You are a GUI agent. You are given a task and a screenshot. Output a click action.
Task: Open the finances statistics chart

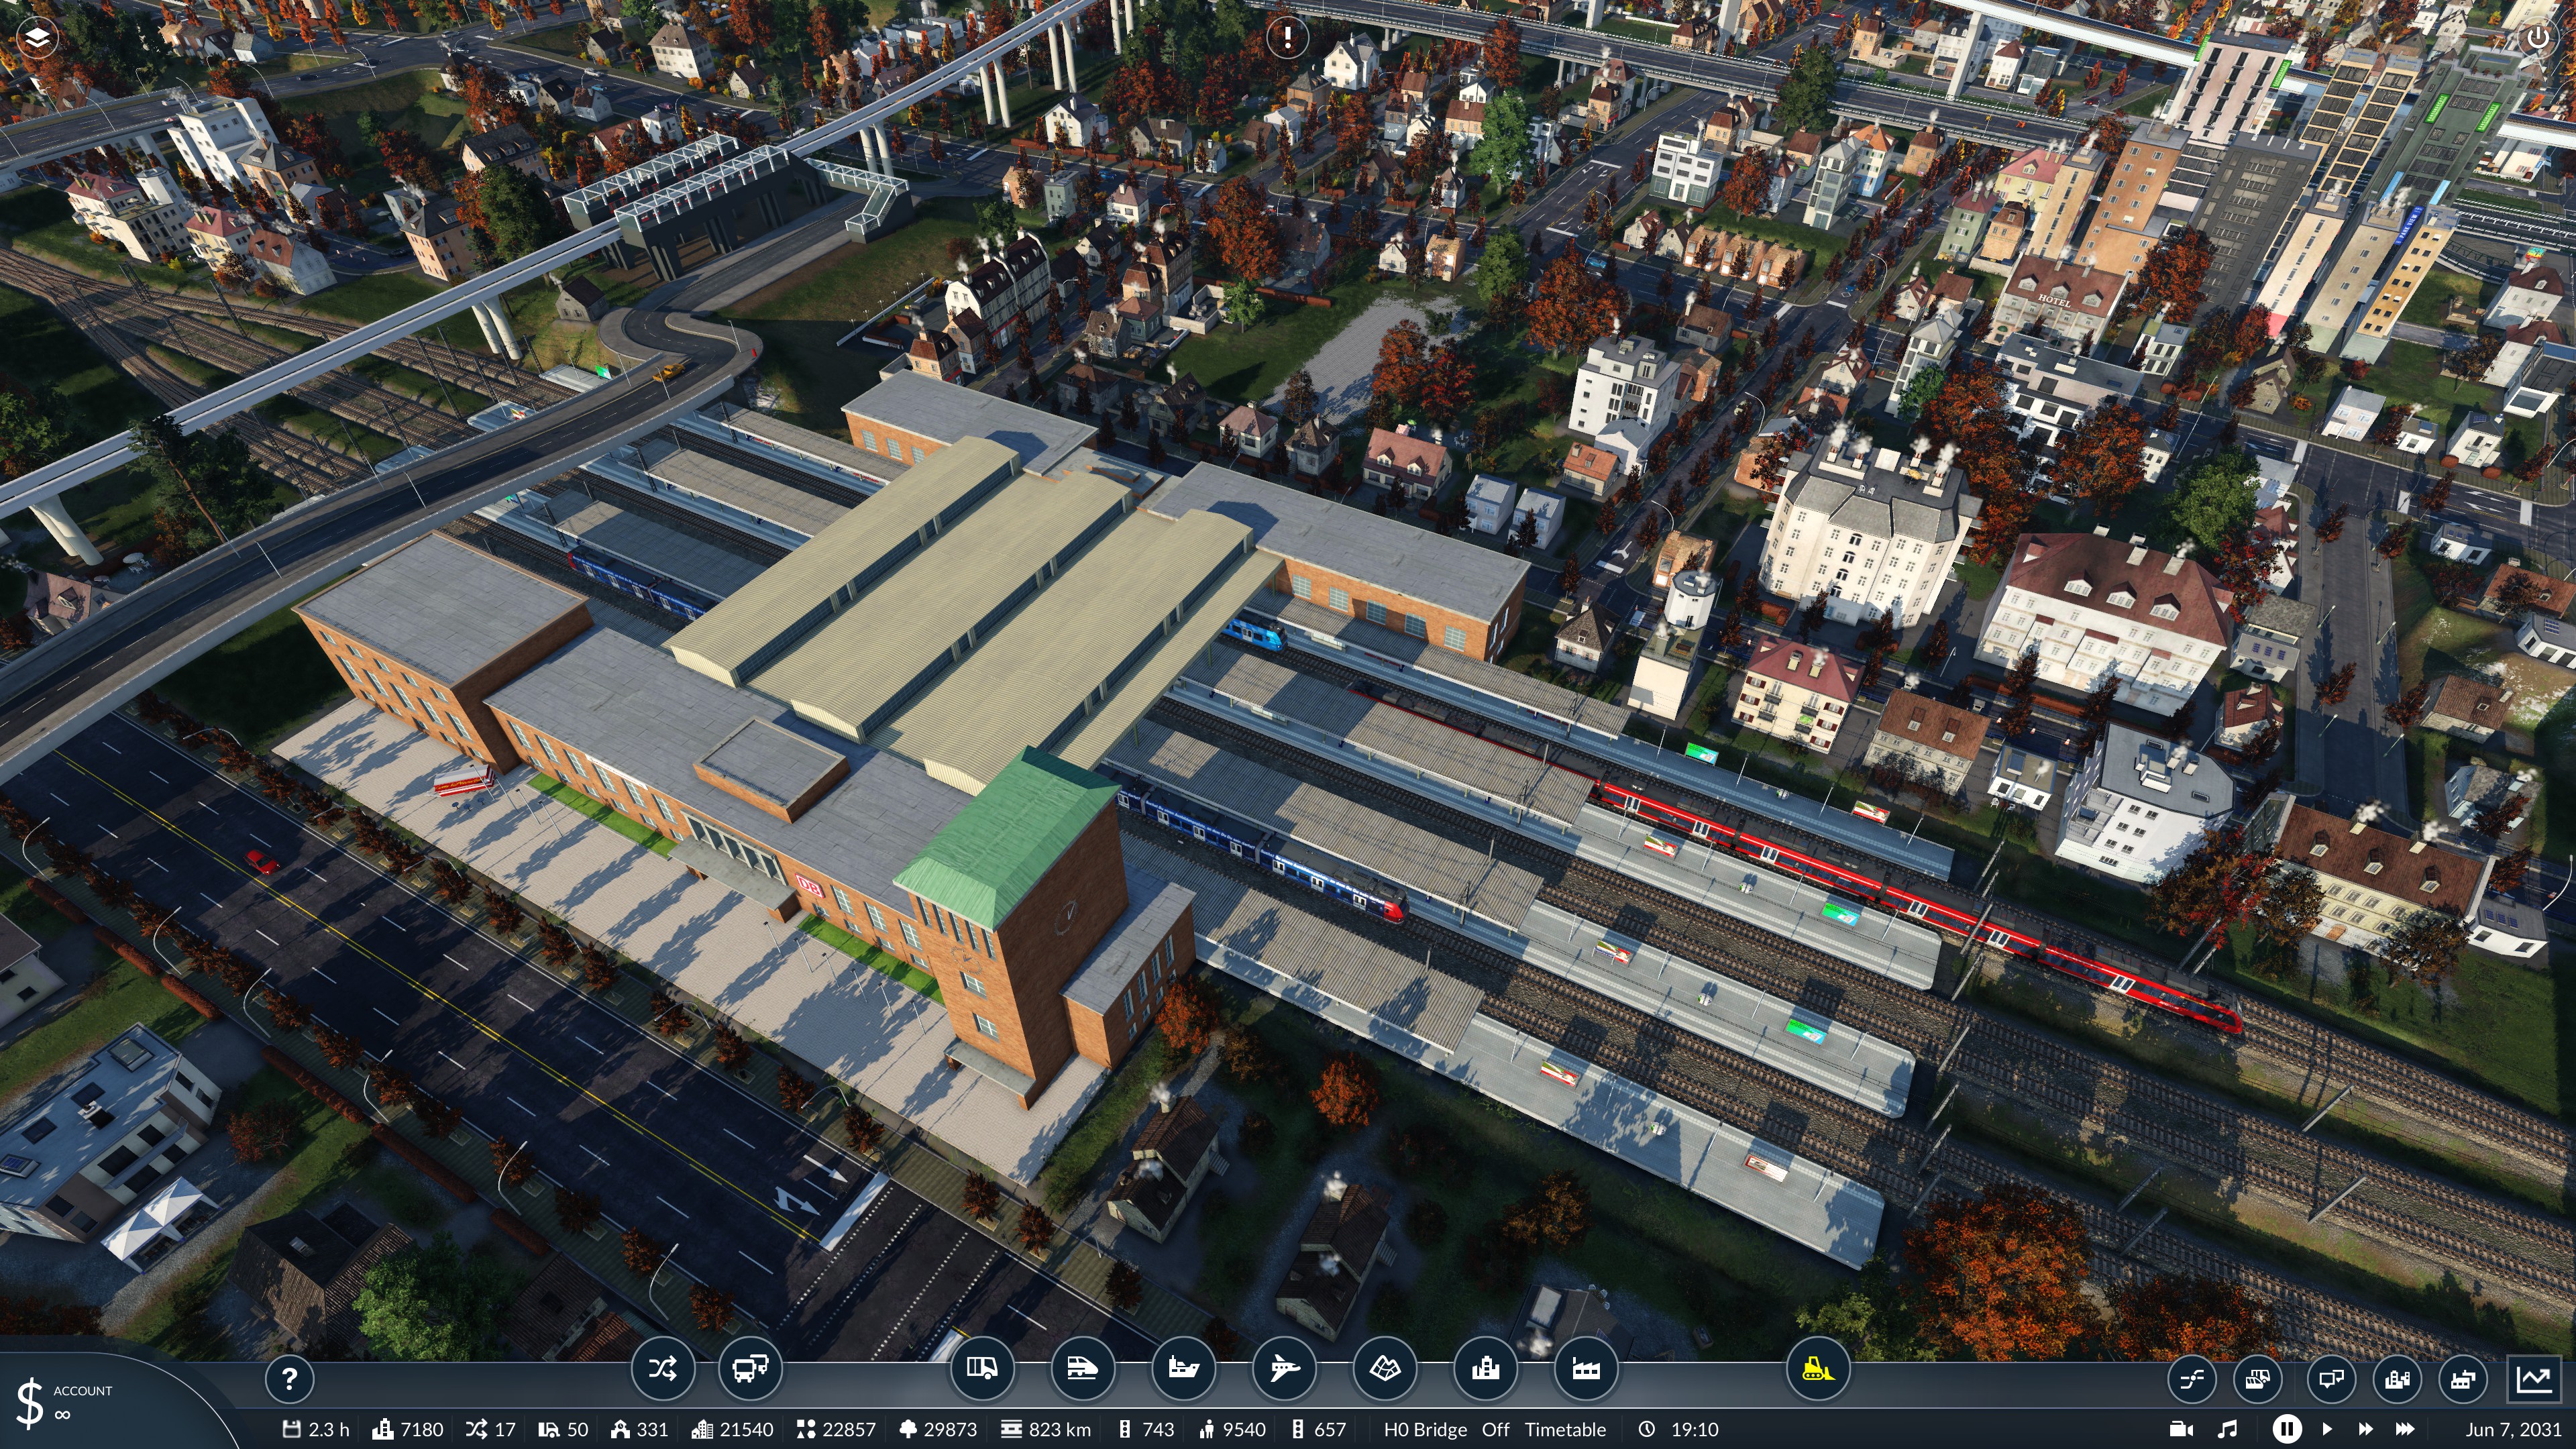(2535, 1380)
